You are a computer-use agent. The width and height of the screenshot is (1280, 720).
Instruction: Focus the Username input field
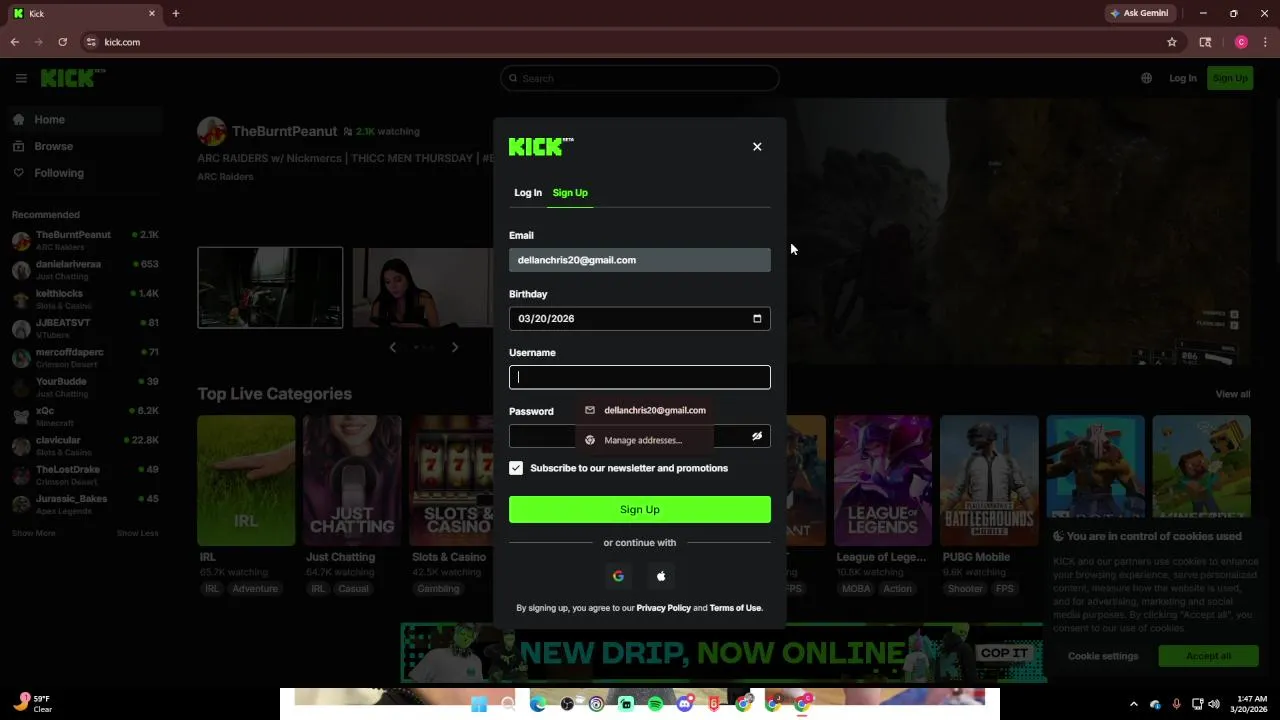click(x=640, y=377)
